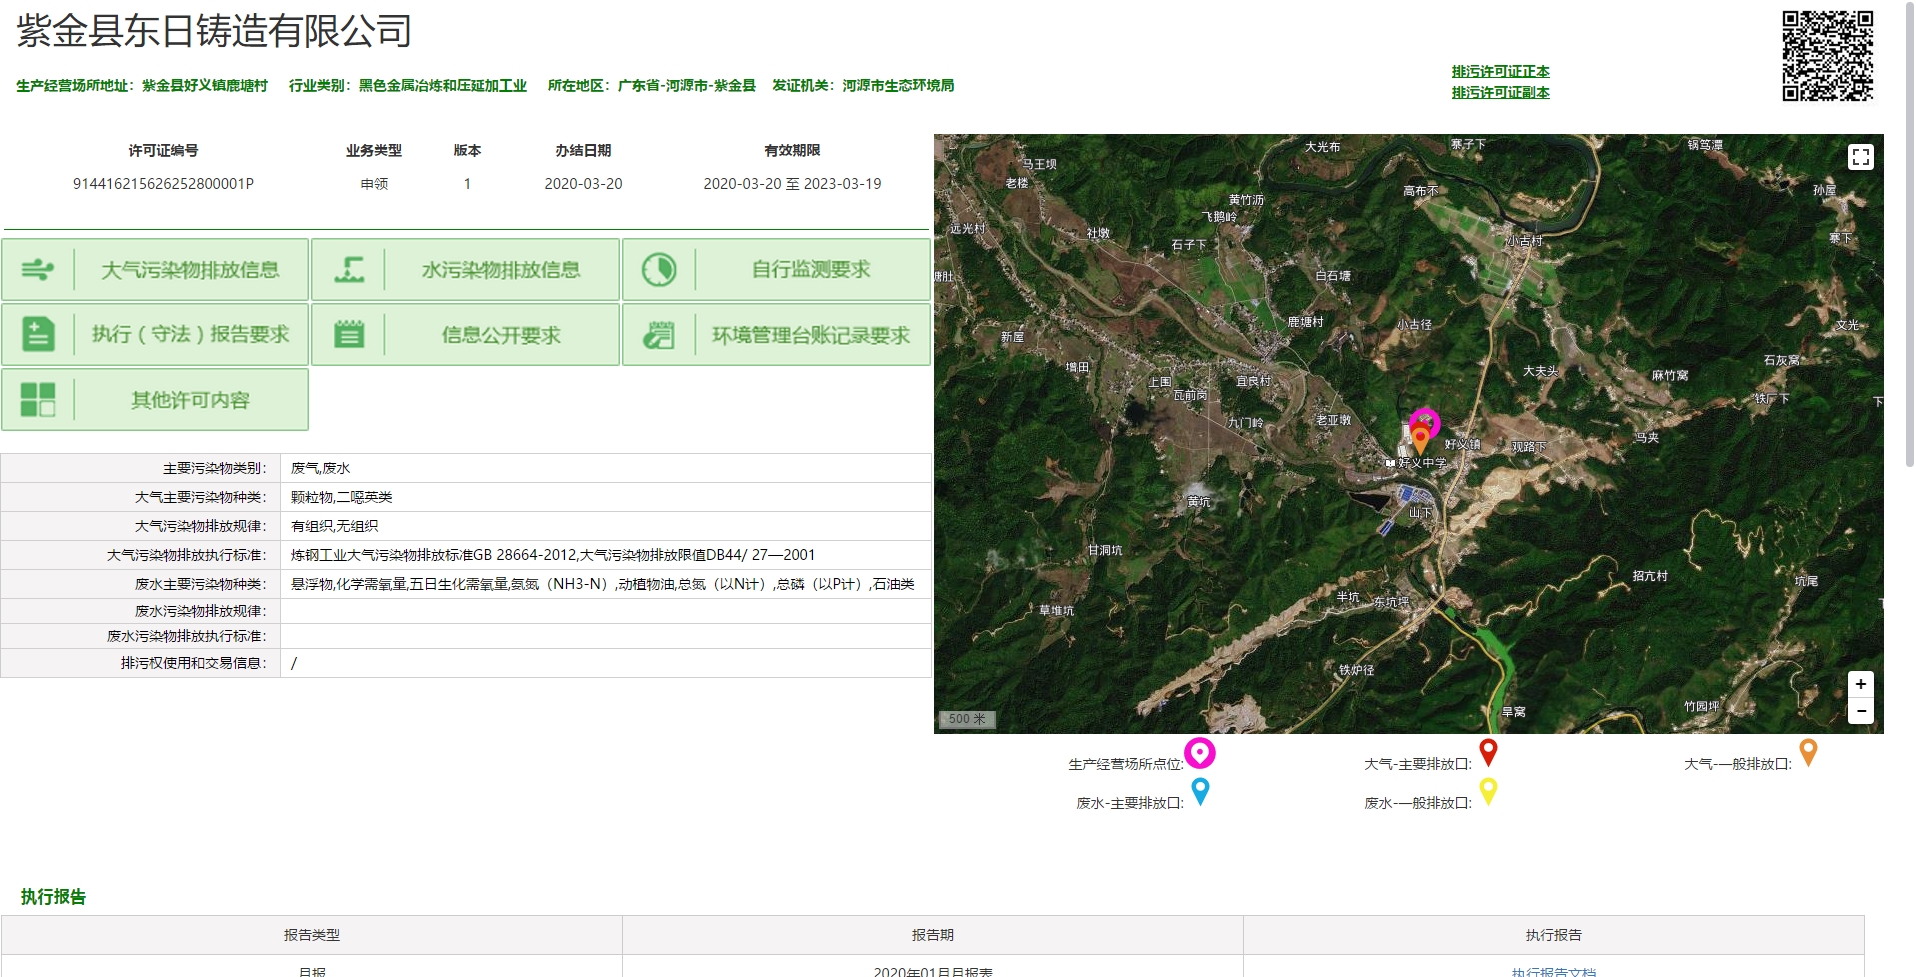Screen dimensions: 1916x977
Task: Open the 大气污染物排放信息 tab
Action: tap(190, 270)
